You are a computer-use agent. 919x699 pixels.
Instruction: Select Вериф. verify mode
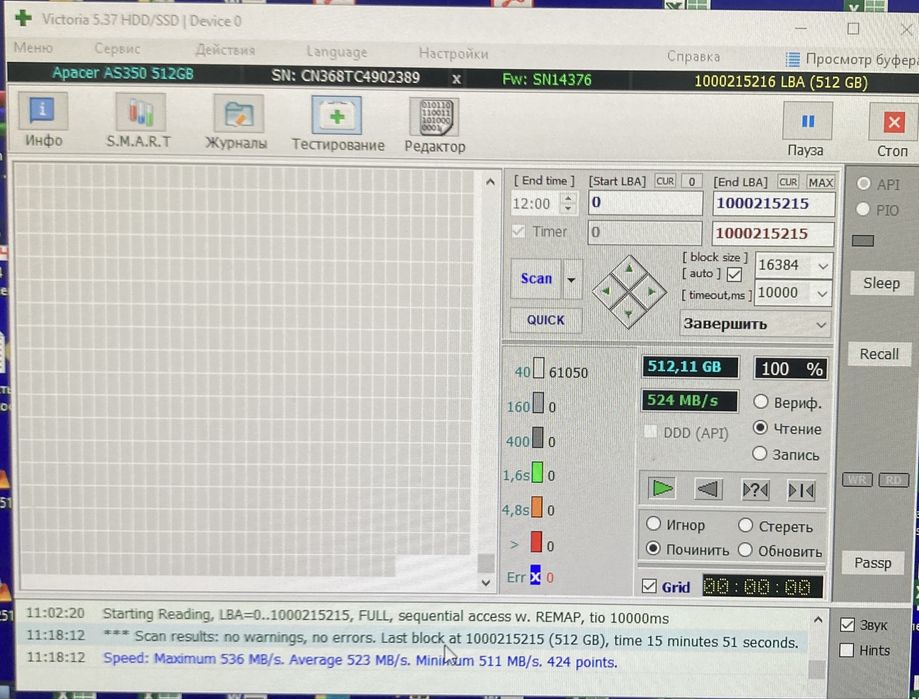point(760,401)
